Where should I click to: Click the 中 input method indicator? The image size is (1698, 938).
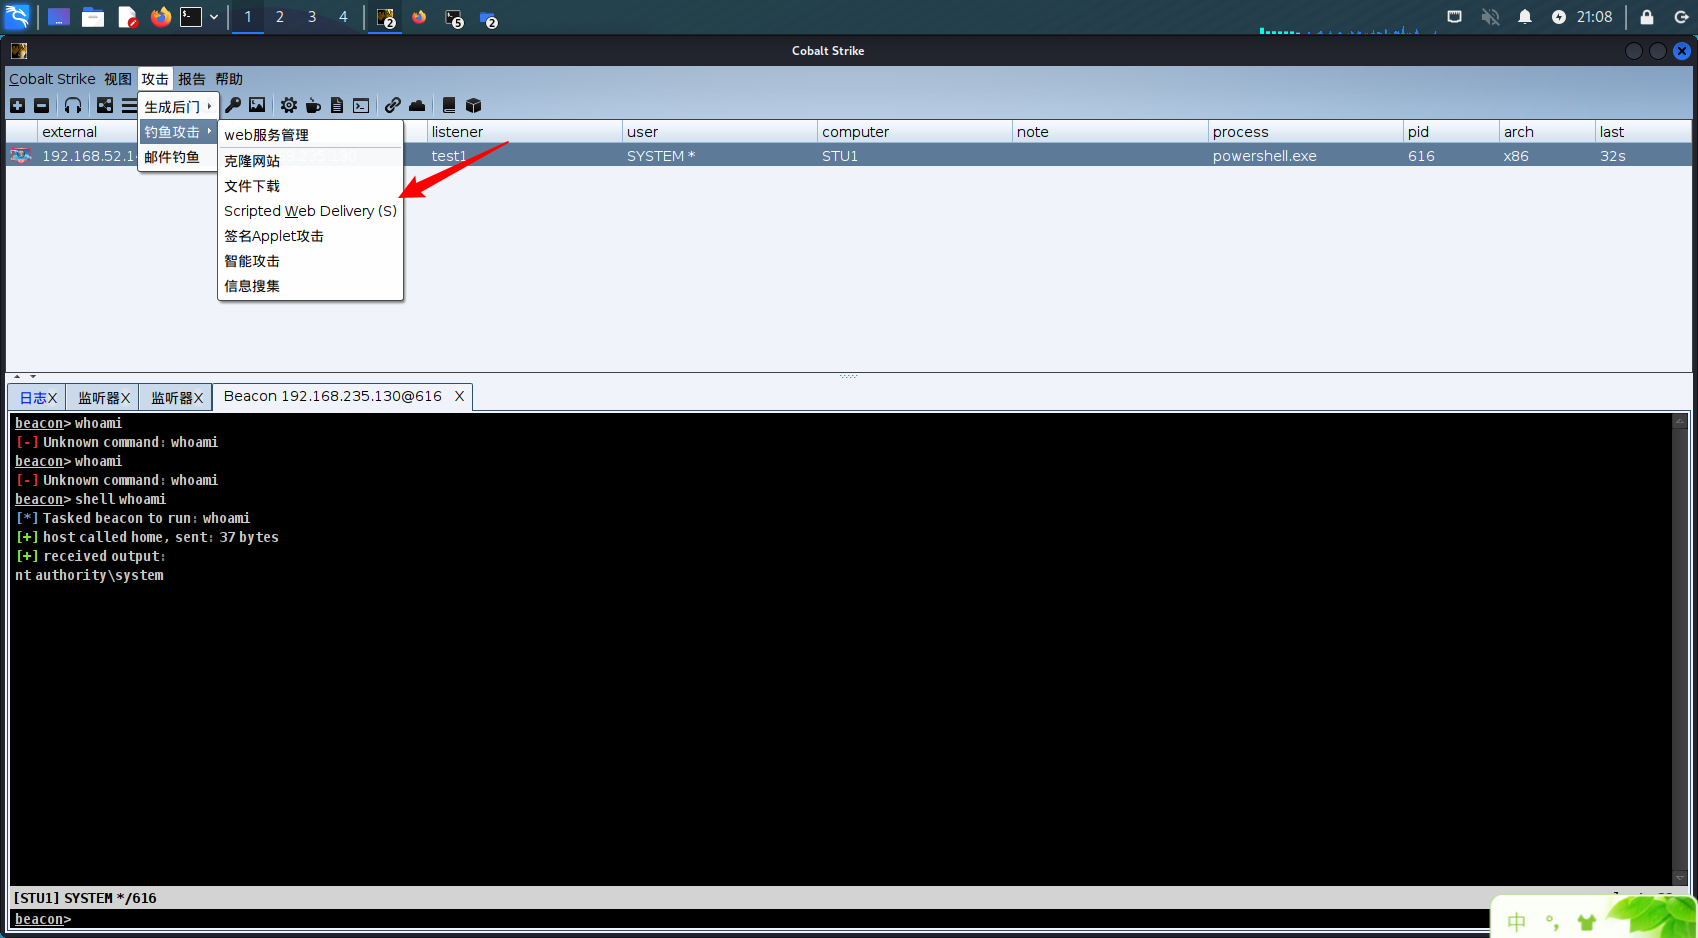coord(1517,921)
